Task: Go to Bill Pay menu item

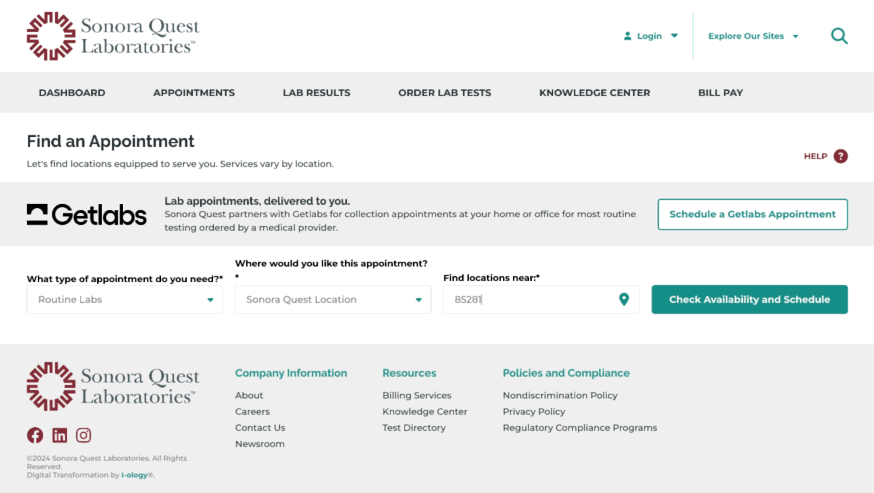Action: pyautogui.click(x=721, y=93)
